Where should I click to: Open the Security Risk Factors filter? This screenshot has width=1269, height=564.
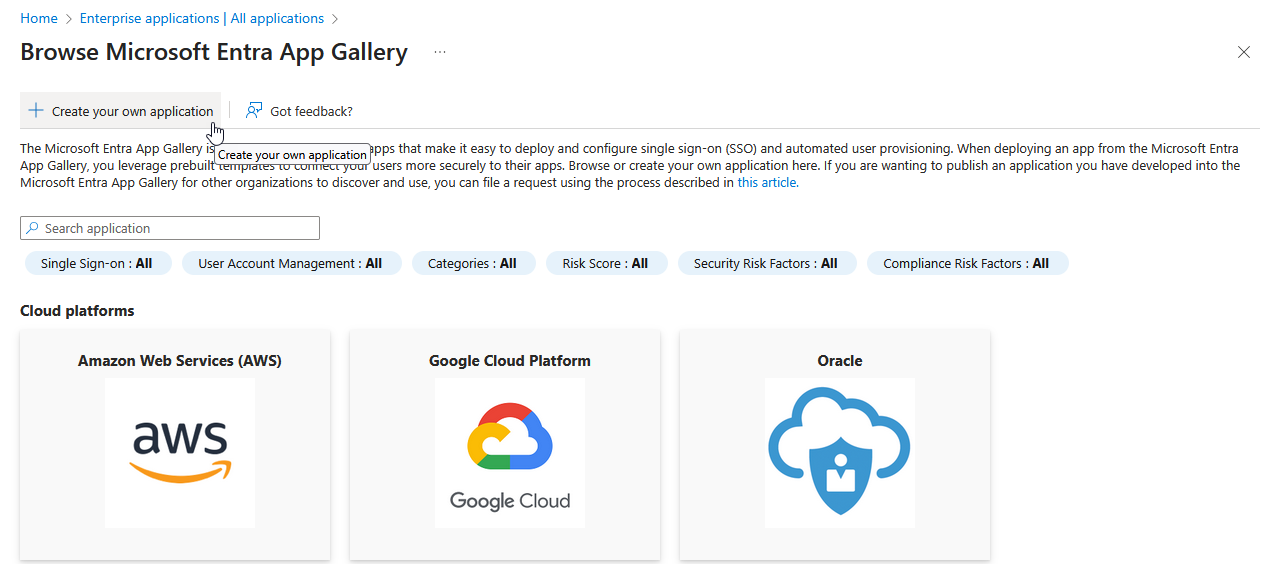(x=766, y=263)
